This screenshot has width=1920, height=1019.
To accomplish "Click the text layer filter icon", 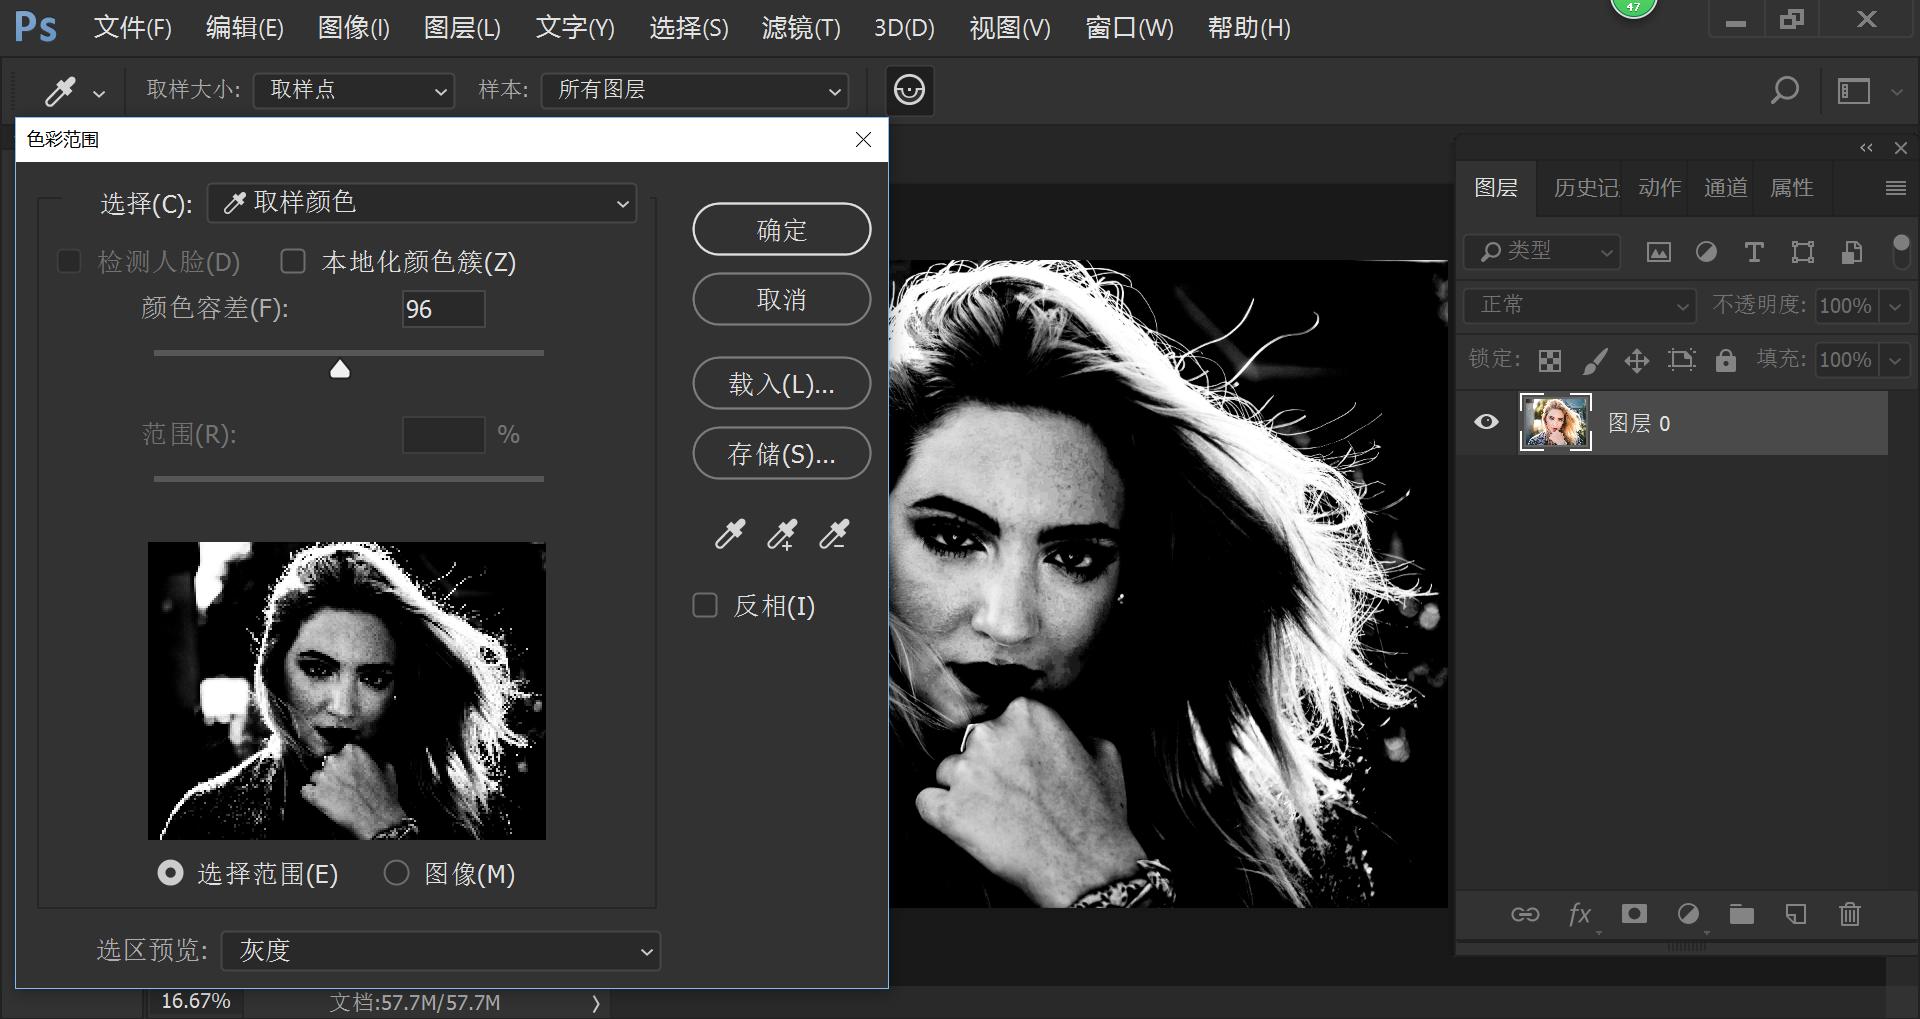I will click(x=1754, y=252).
